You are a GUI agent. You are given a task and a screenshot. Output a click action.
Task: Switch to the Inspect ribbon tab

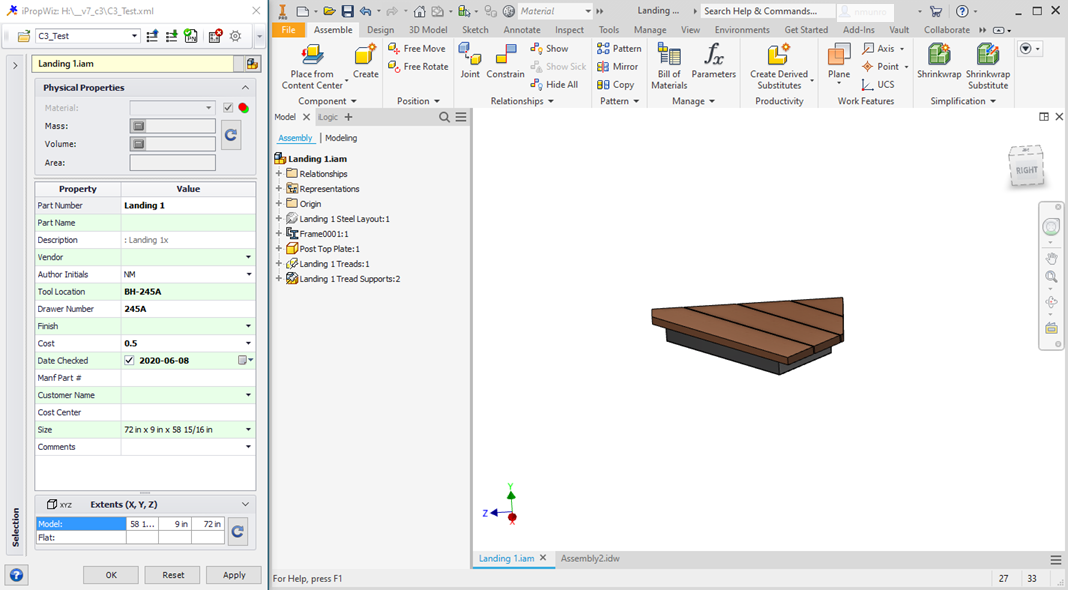(569, 30)
